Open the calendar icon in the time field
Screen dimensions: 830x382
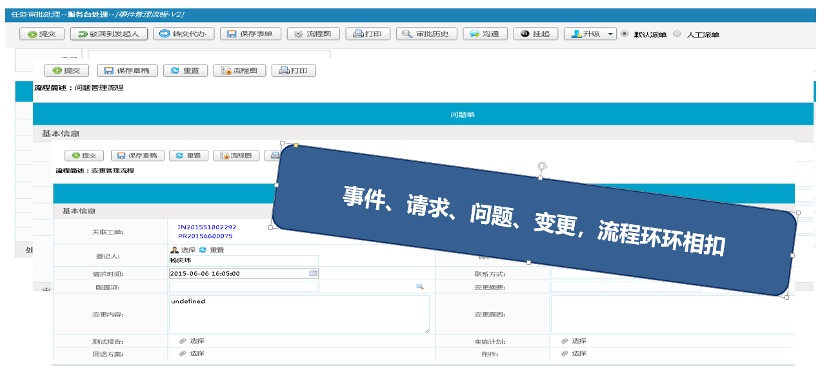pos(313,274)
